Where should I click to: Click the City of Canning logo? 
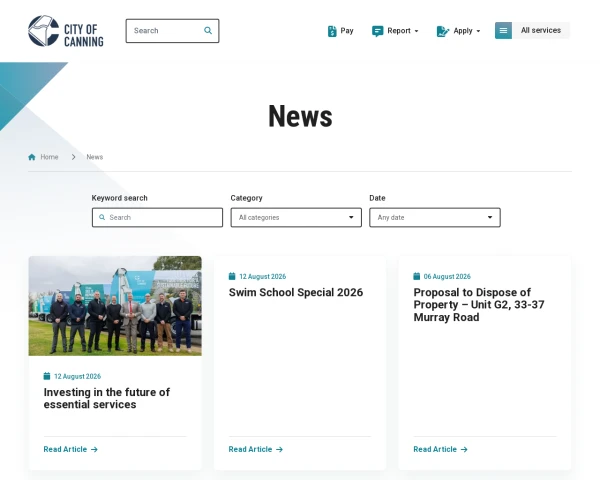tap(66, 31)
